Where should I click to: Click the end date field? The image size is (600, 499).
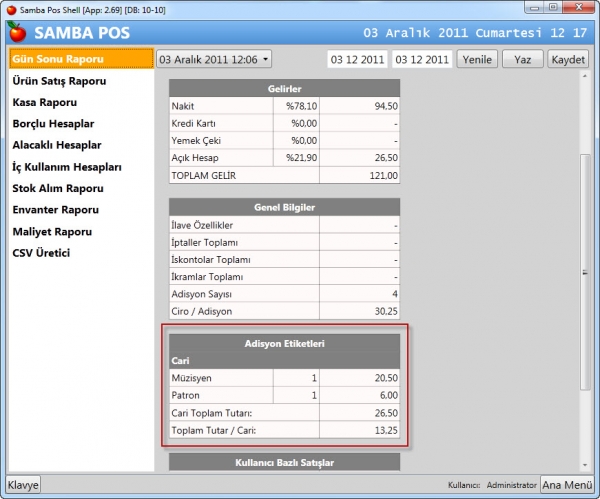422,59
